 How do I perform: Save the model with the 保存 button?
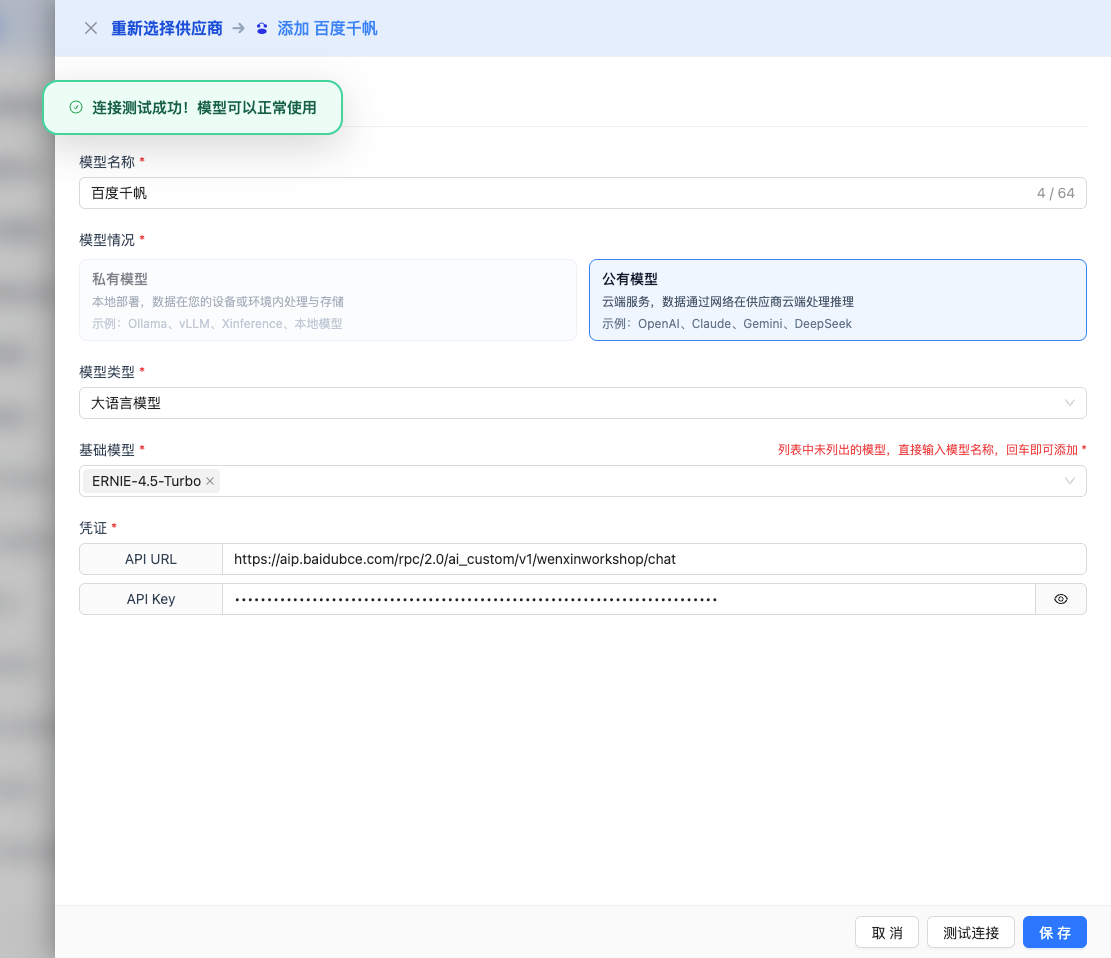[x=1054, y=933]
